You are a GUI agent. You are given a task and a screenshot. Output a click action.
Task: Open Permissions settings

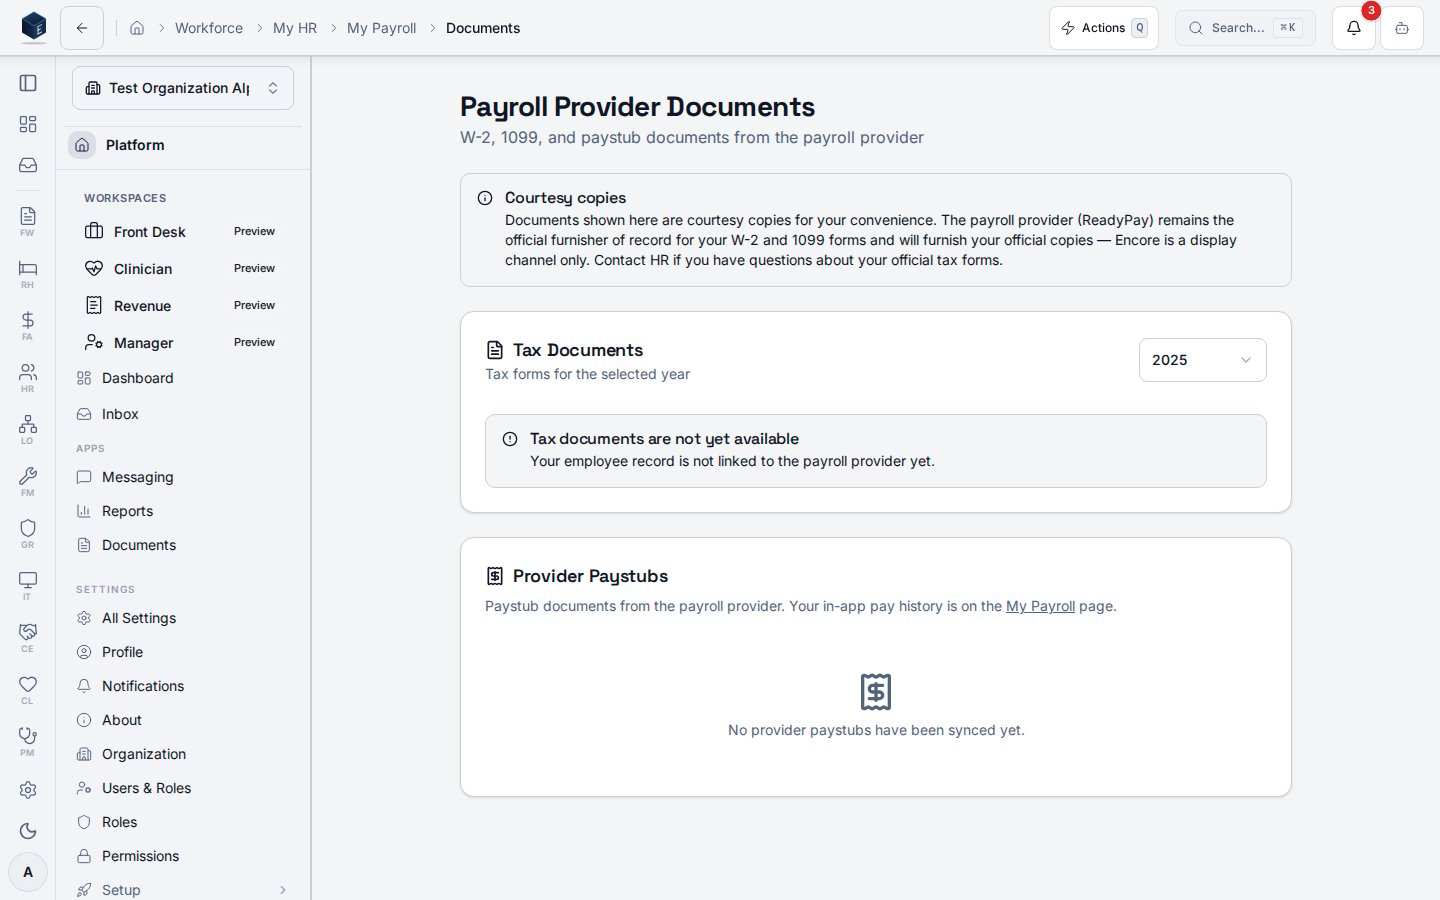pyautogui.click(x=183, y=856)
